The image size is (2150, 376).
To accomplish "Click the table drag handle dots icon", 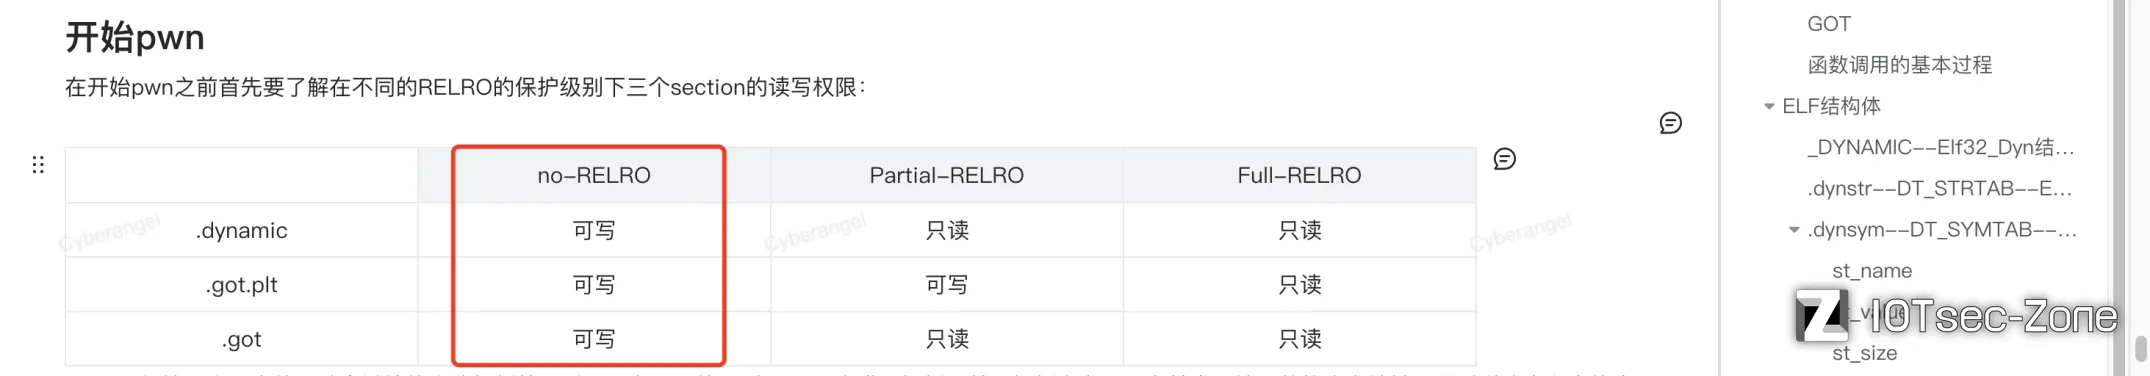I will (x=38, y=165).
